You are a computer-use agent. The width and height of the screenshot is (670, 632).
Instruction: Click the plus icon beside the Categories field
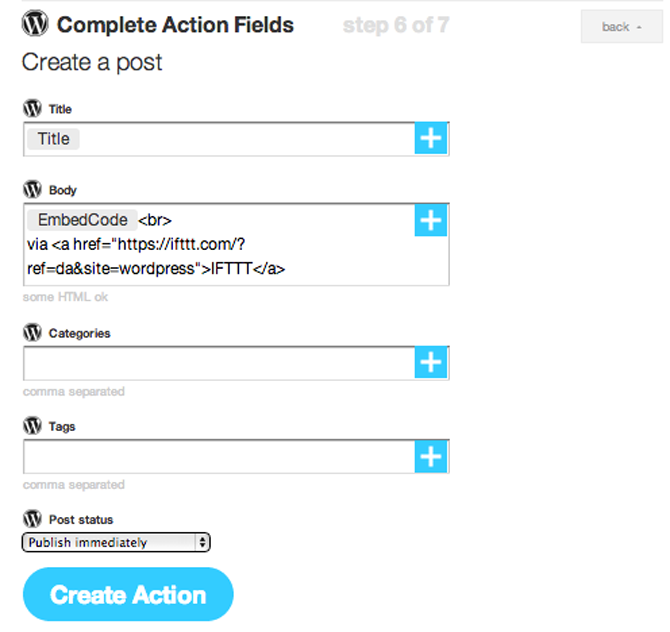(431, 362)
